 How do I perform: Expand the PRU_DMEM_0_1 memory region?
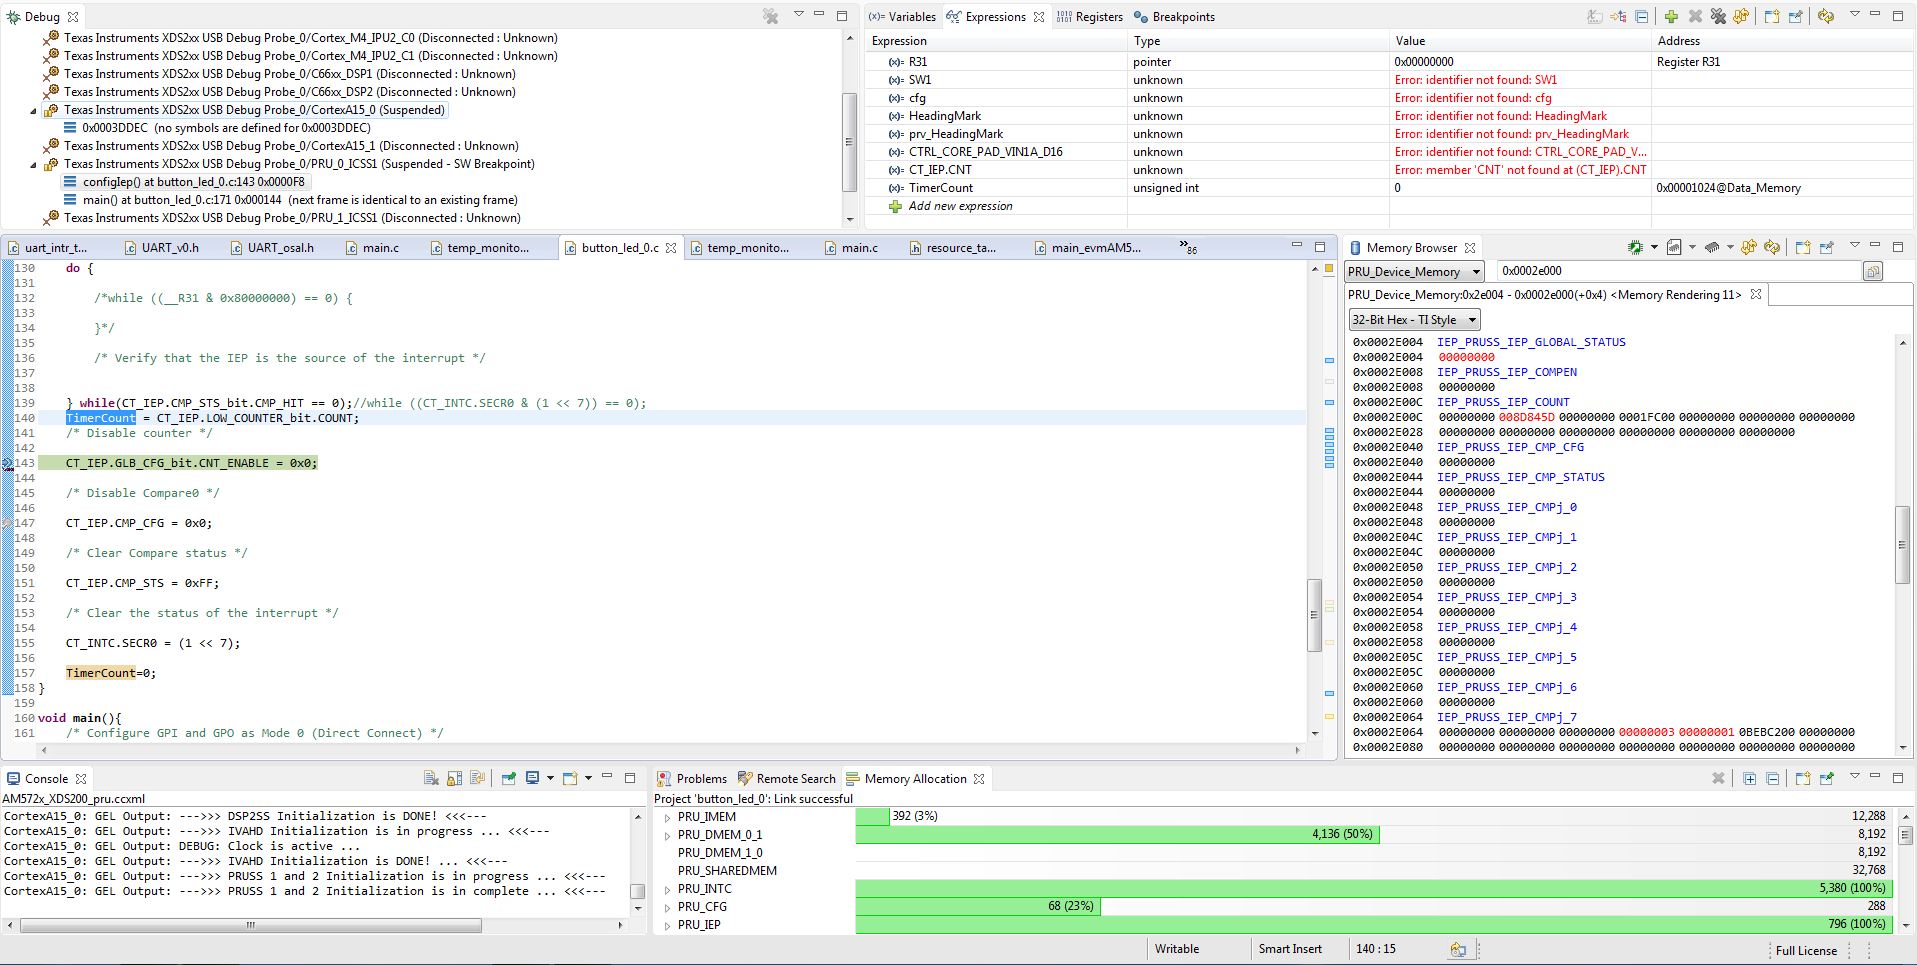pyautogui.click(x=667, y=835)
